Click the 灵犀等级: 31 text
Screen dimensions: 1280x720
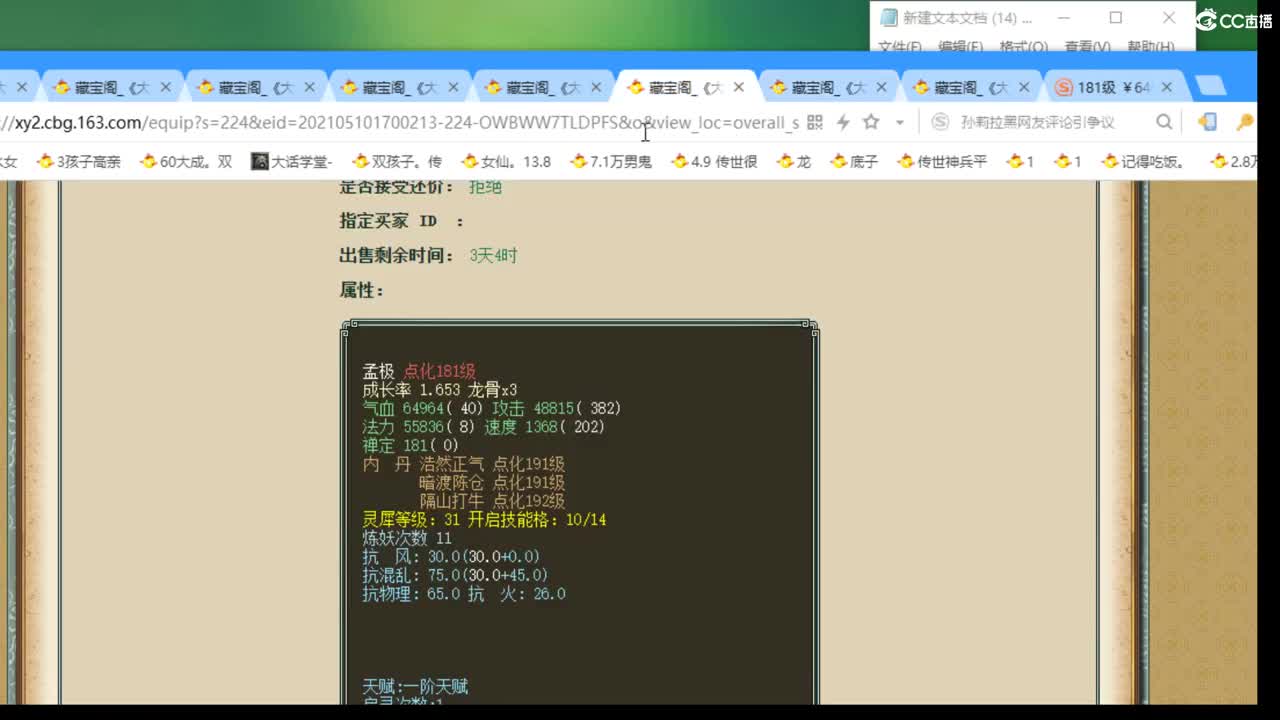(x=411, y=520)
